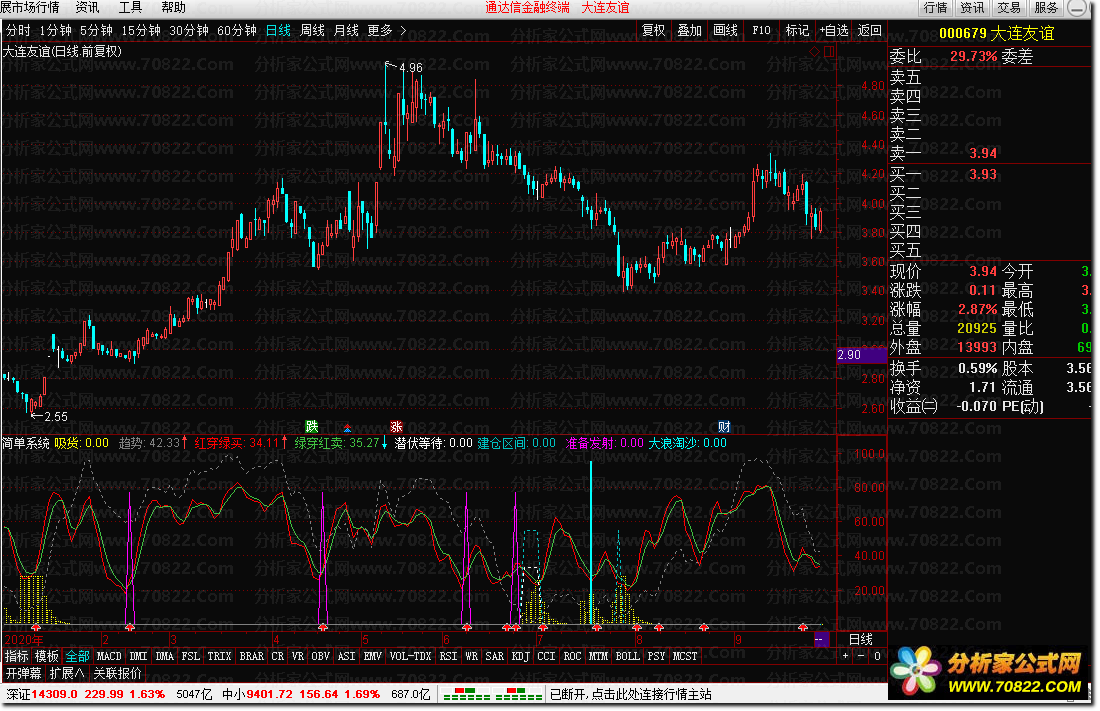Select the 周线 weekly chart tab
This screenshot has width=1100, height=711.
point(312,30)
